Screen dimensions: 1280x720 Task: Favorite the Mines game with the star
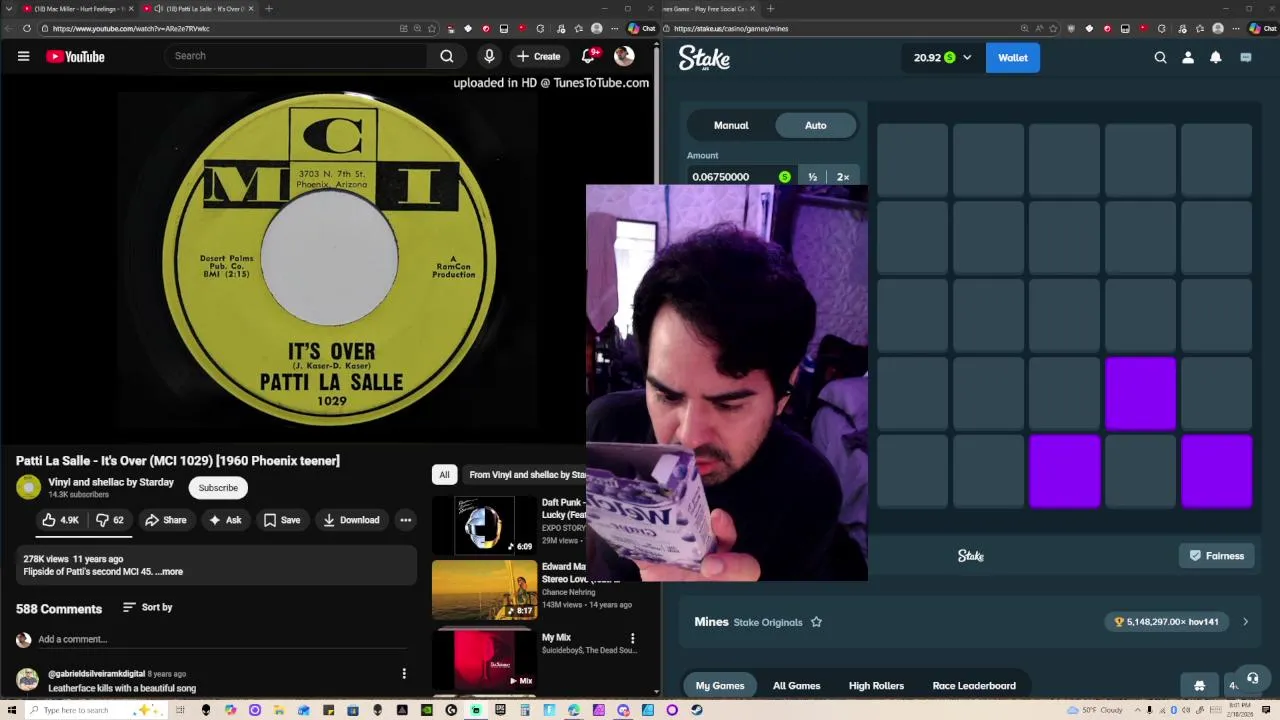816,622
